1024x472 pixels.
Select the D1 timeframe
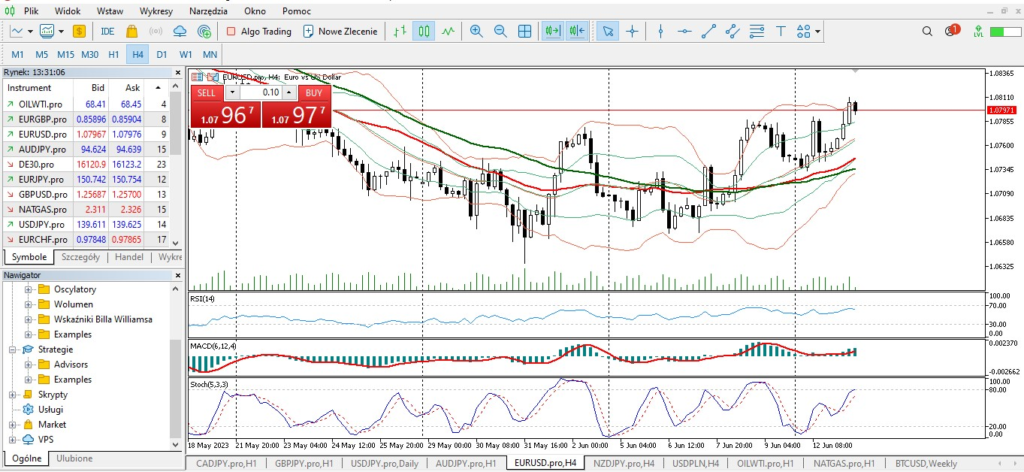pos(161,53)
